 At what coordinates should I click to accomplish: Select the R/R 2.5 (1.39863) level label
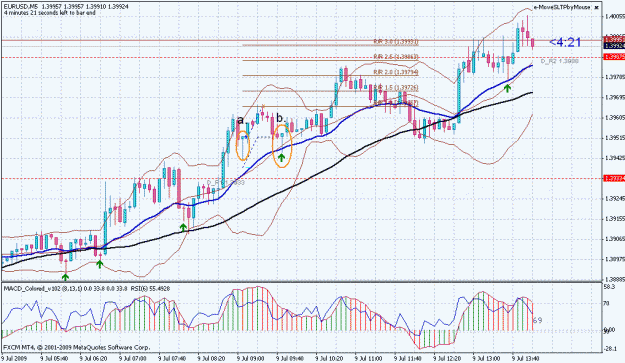click(395, 57)
